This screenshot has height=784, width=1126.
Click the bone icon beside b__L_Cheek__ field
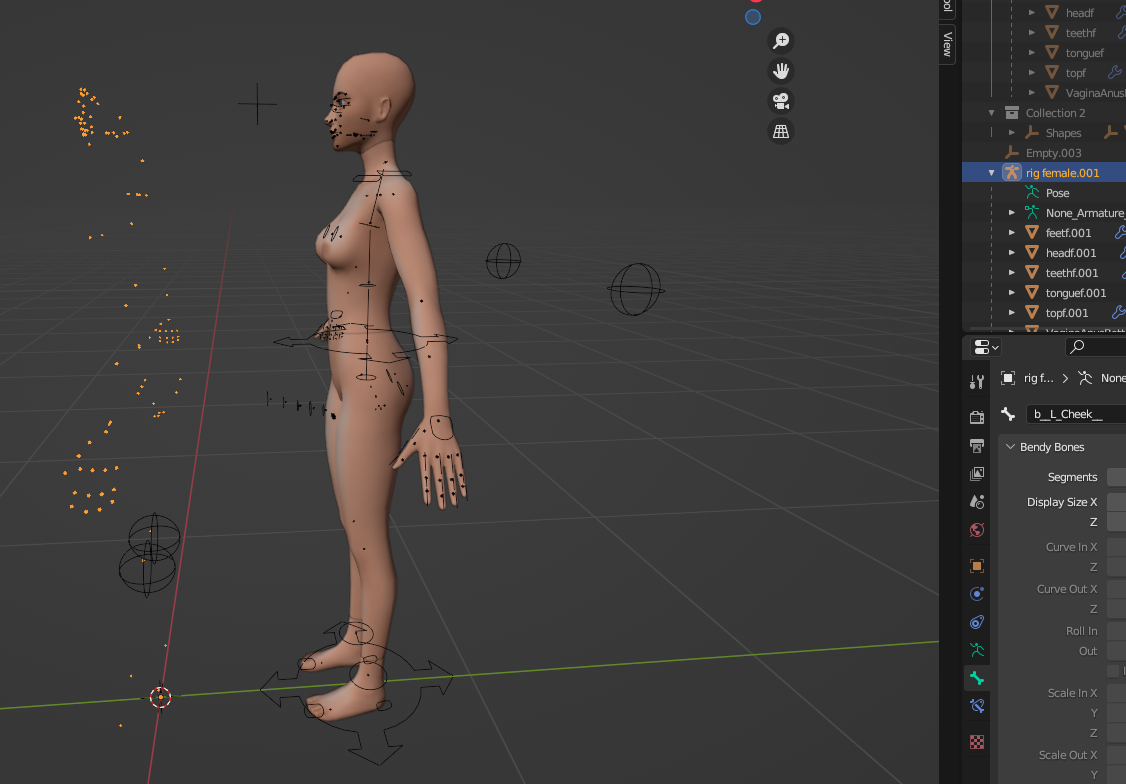1008,414
